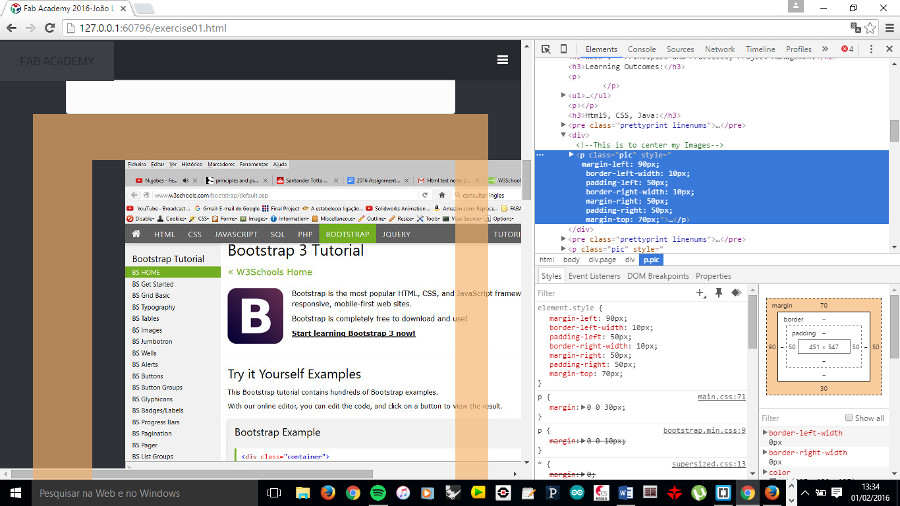The width and height of the screenshot is (900, 506).
Task: Expand the highlighted p class pic node
Action: (571, 154)
